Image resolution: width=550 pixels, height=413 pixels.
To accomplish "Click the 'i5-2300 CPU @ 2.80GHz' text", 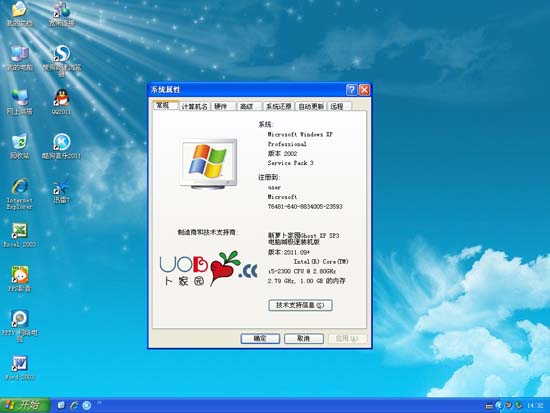I will click(x=302, y=271).
